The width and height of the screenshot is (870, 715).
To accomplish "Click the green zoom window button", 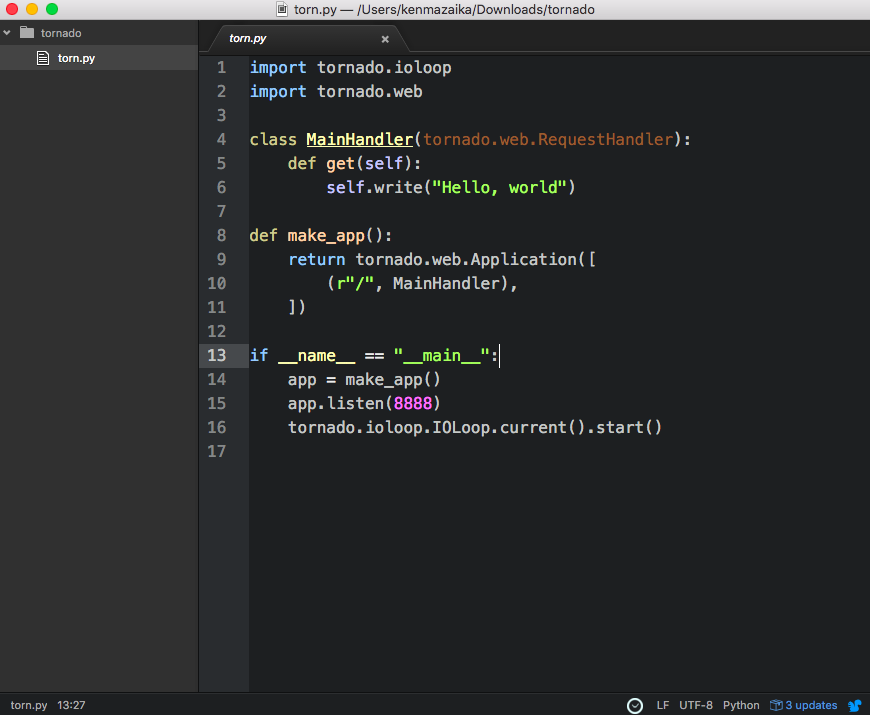I will tap(52, 9).
